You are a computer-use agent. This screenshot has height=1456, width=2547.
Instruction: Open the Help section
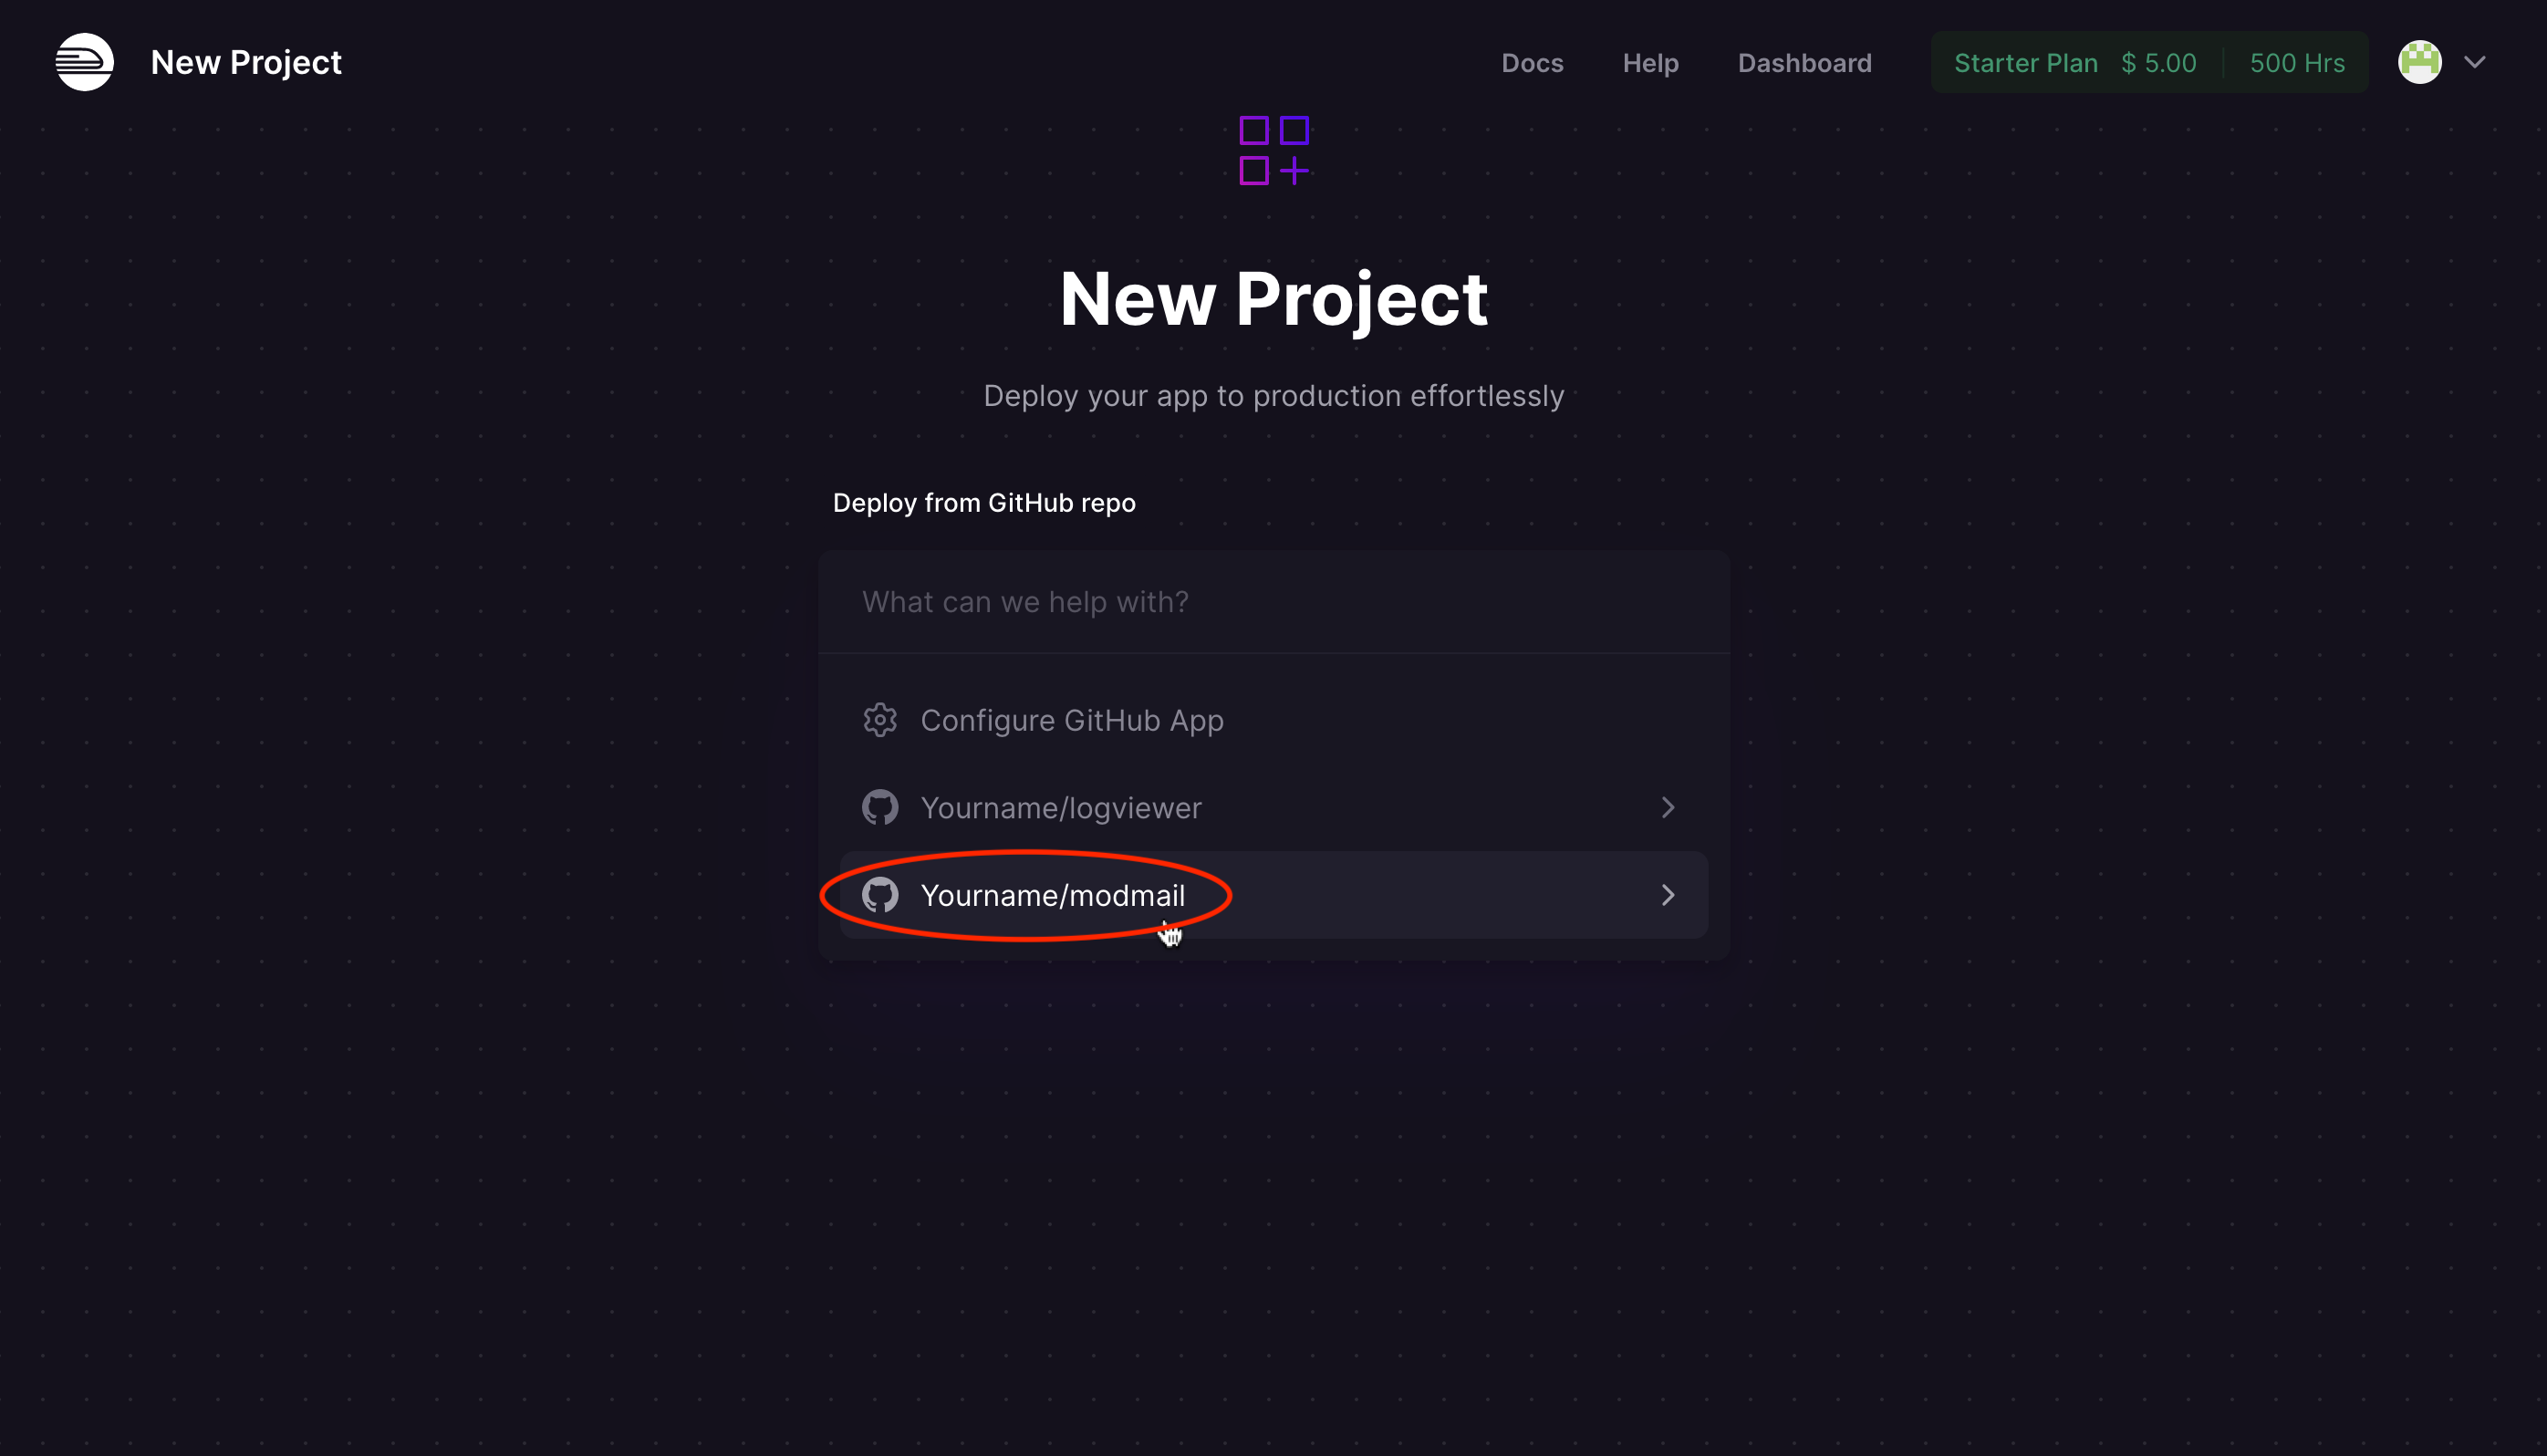pos(1650,62)
